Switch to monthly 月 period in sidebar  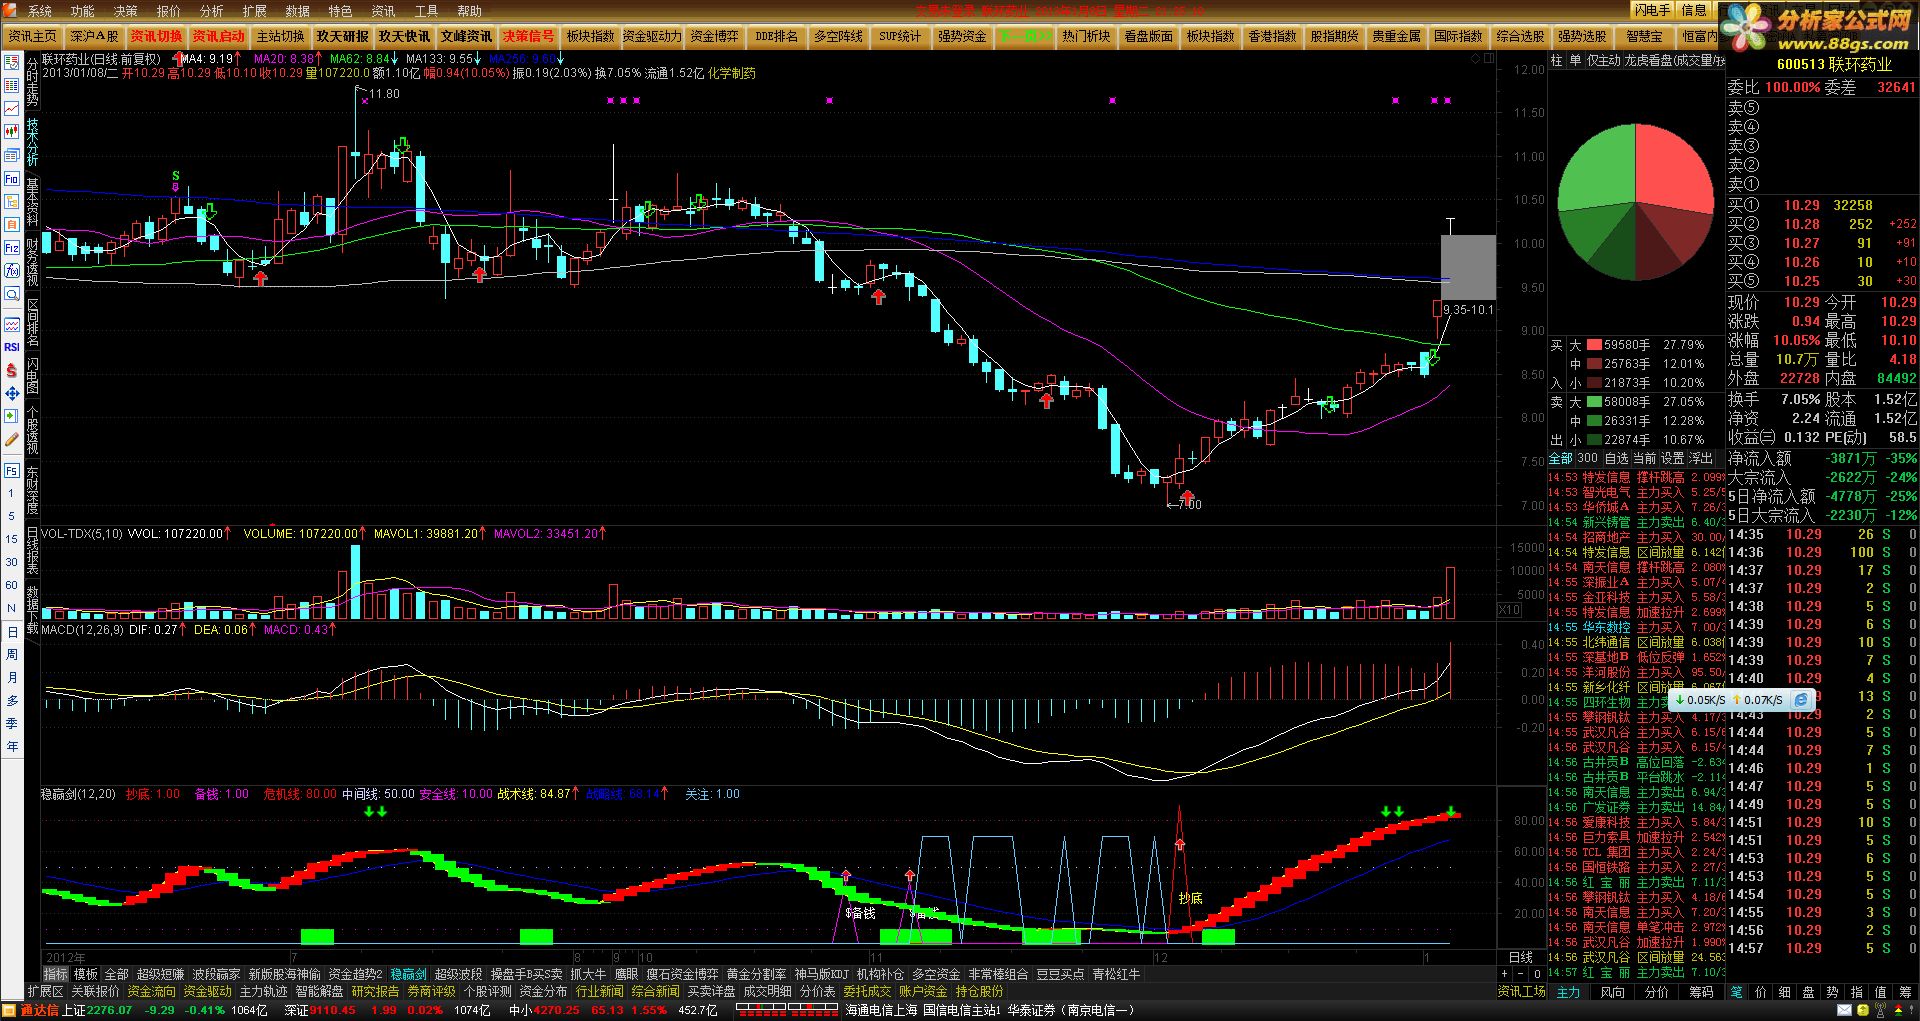point(12,678)
